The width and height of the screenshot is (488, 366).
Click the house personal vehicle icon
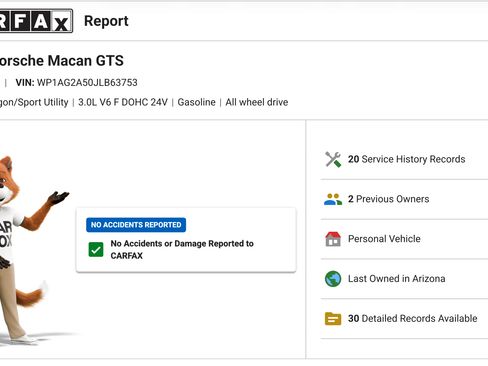(x=333, y=239)
